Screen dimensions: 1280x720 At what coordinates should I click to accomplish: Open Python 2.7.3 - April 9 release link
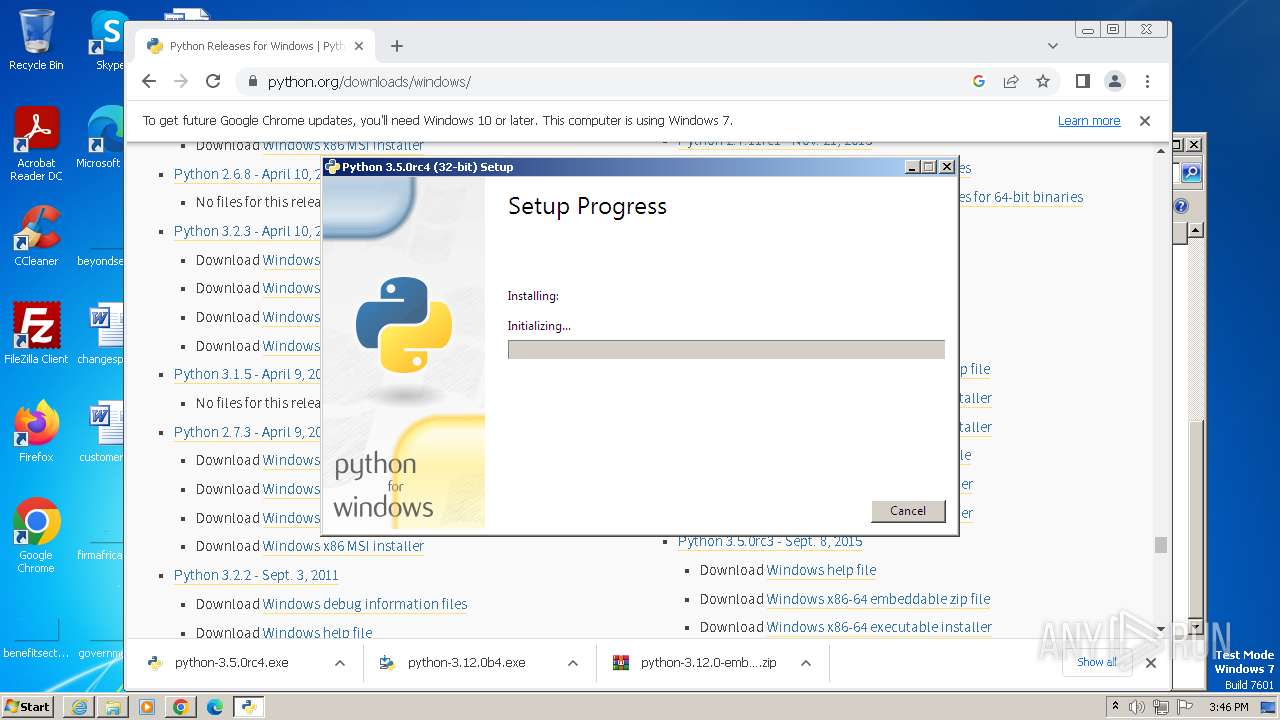tap(247, 432)
